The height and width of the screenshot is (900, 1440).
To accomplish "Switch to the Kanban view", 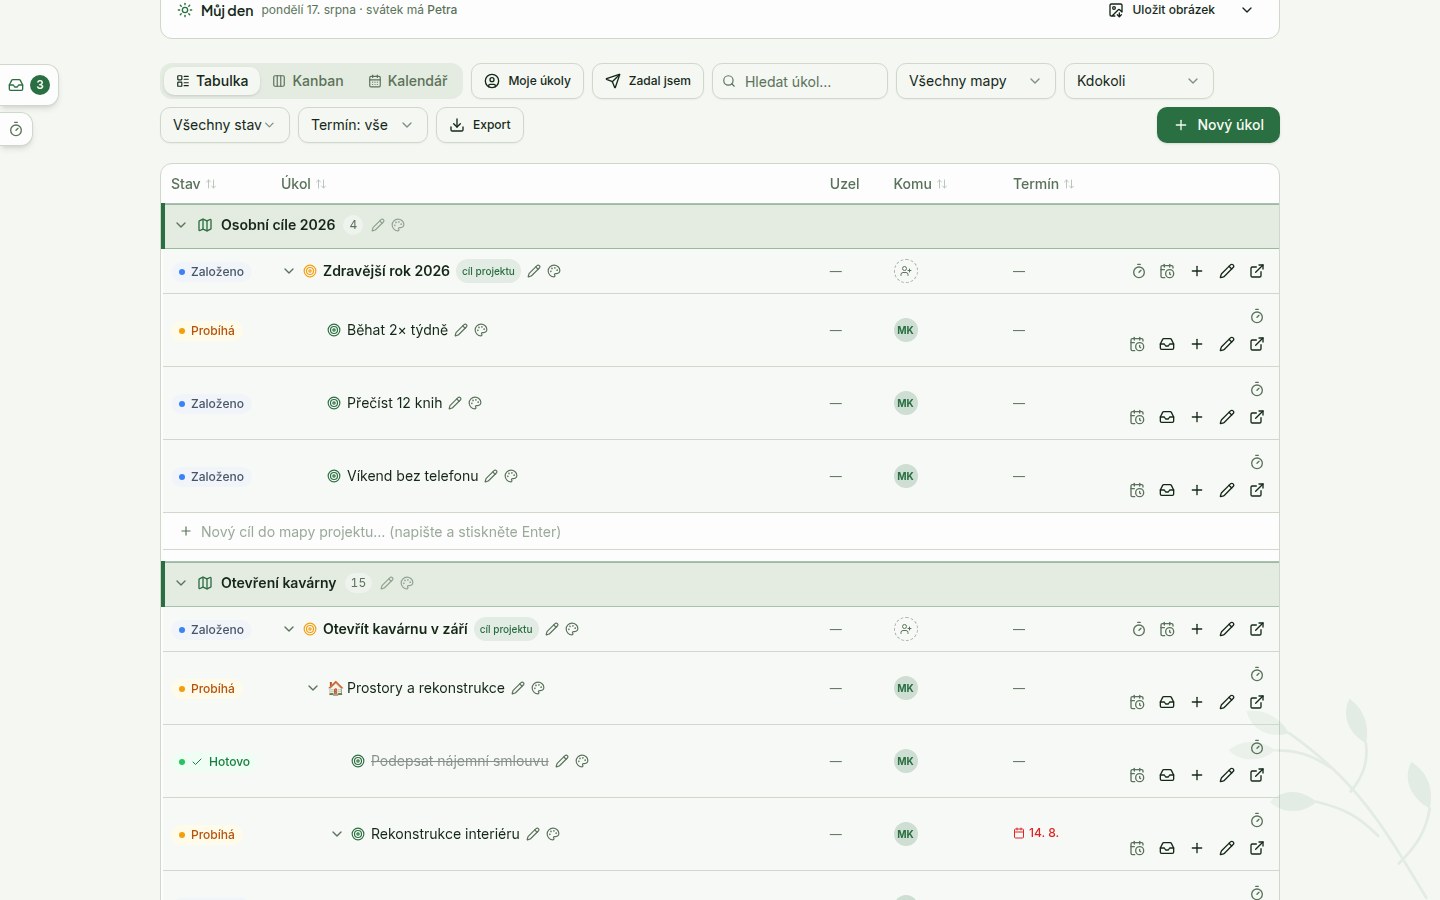I will [308, 81].
